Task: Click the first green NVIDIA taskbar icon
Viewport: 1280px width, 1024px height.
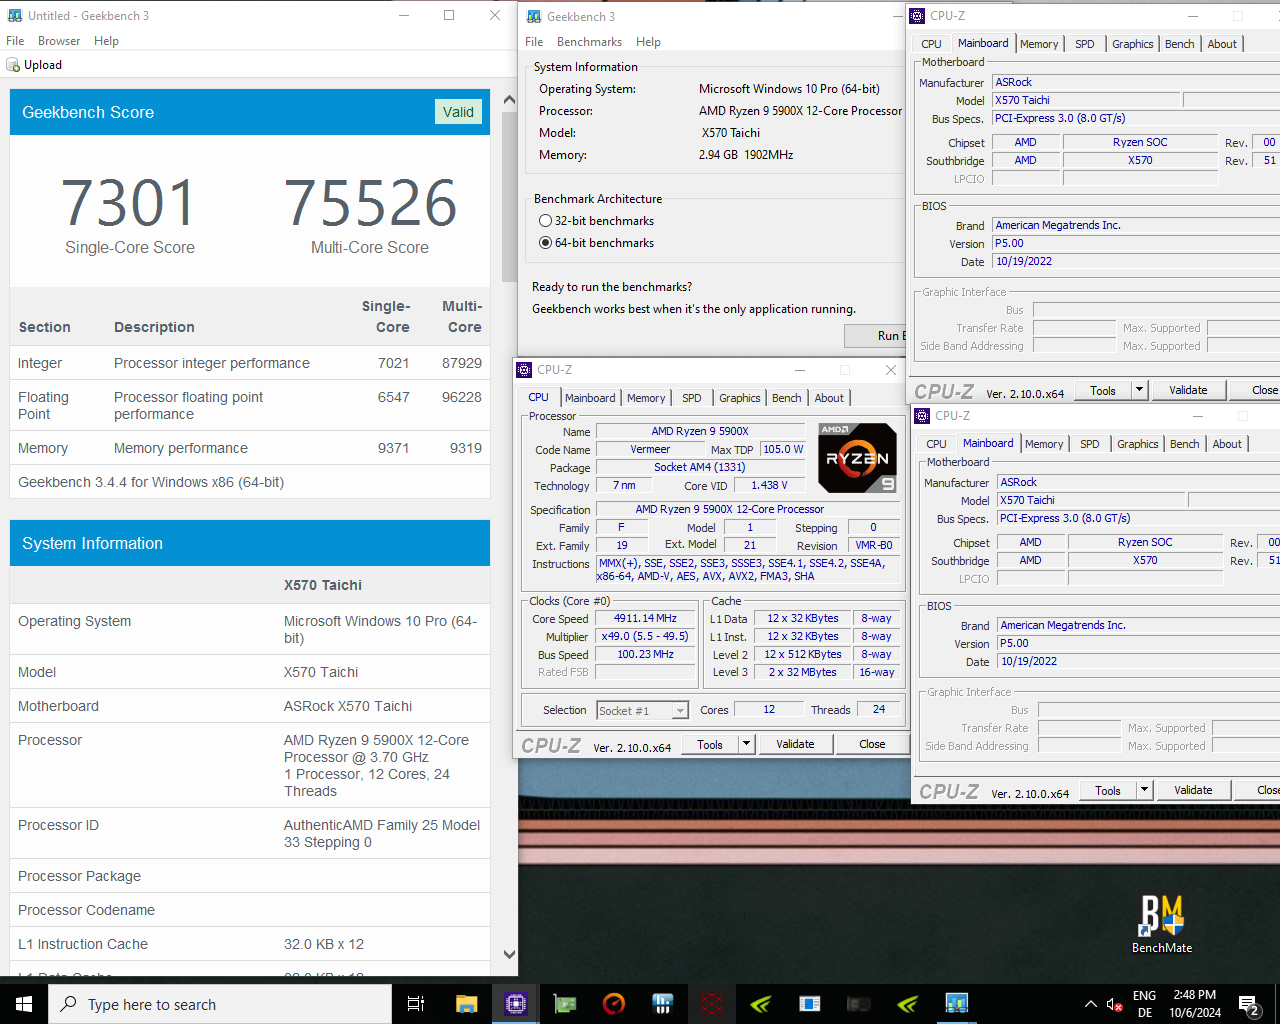Action: 761,1004
